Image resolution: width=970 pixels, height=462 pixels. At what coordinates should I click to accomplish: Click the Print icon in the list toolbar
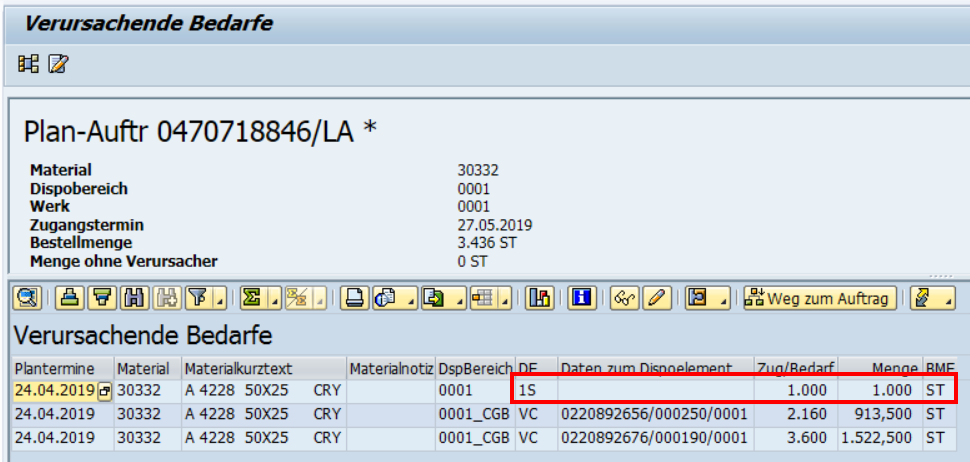352,298
